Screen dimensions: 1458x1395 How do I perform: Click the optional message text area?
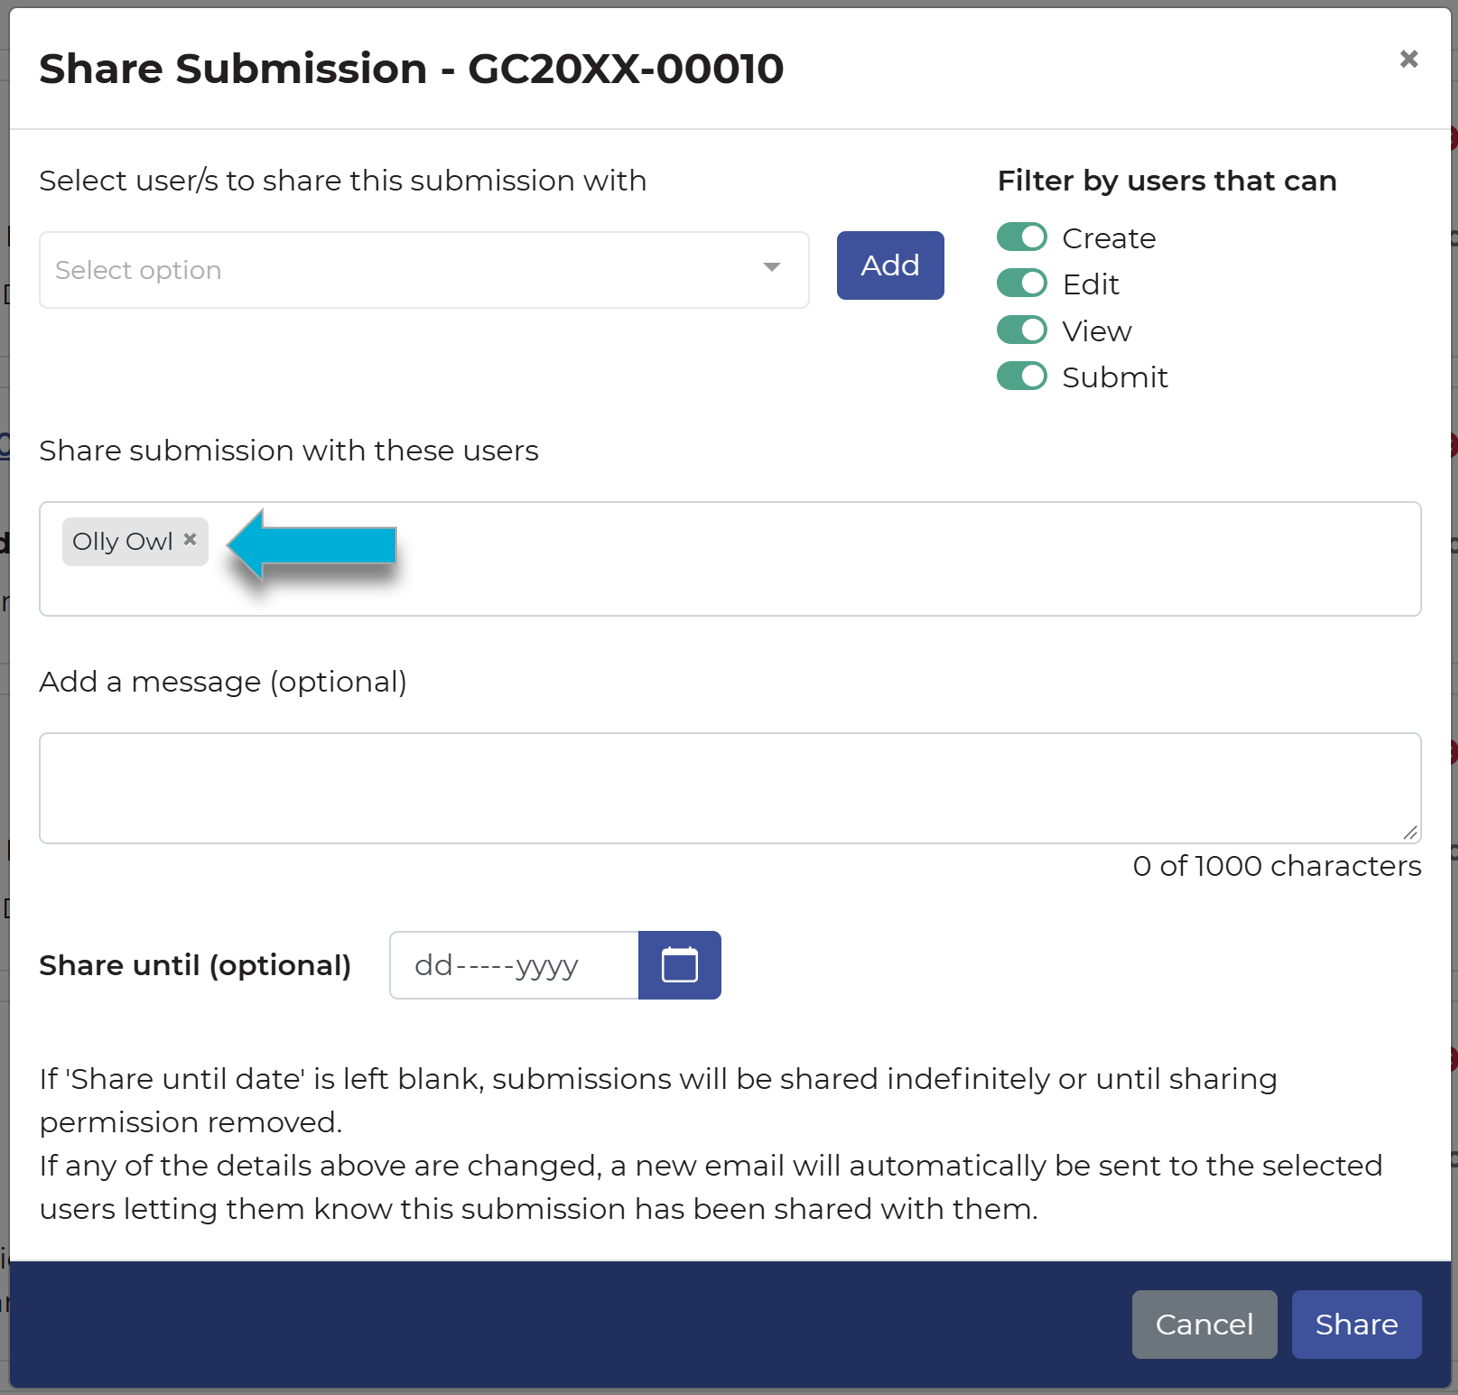click(x=730, y=788)
